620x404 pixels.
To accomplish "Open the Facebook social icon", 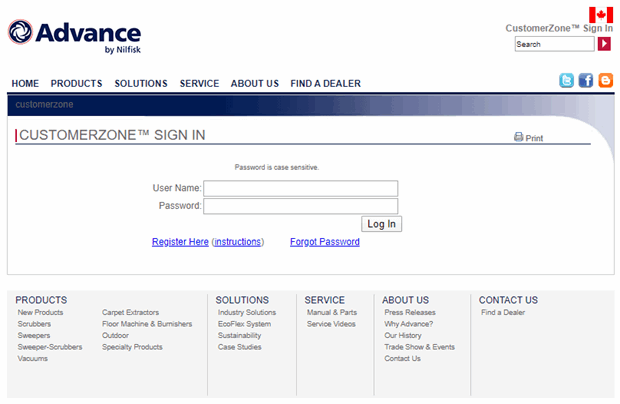I will click(586, 80).
